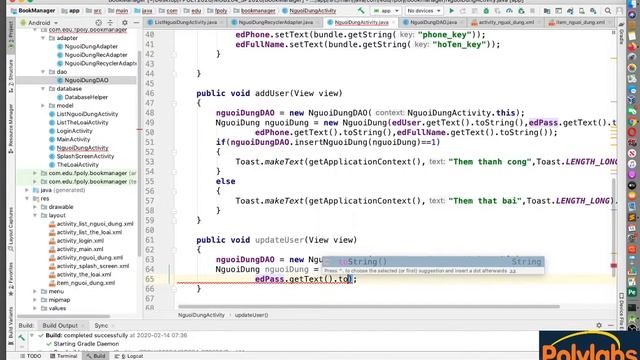Open the Structure side tool window
This screenshot has width=640, height=360.
tap(11, 76)
